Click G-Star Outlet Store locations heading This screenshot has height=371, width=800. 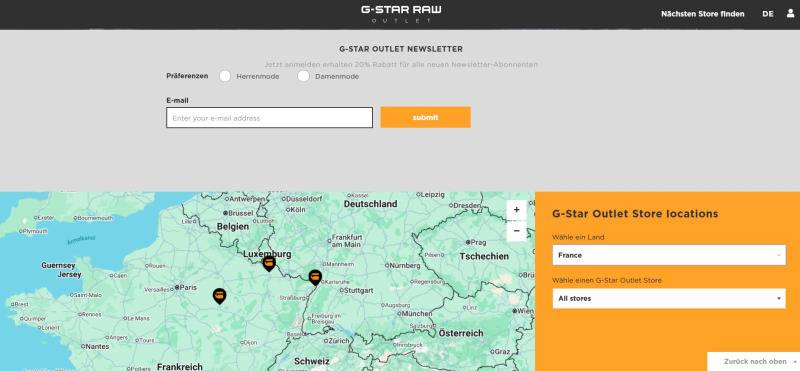coord(635,214)
